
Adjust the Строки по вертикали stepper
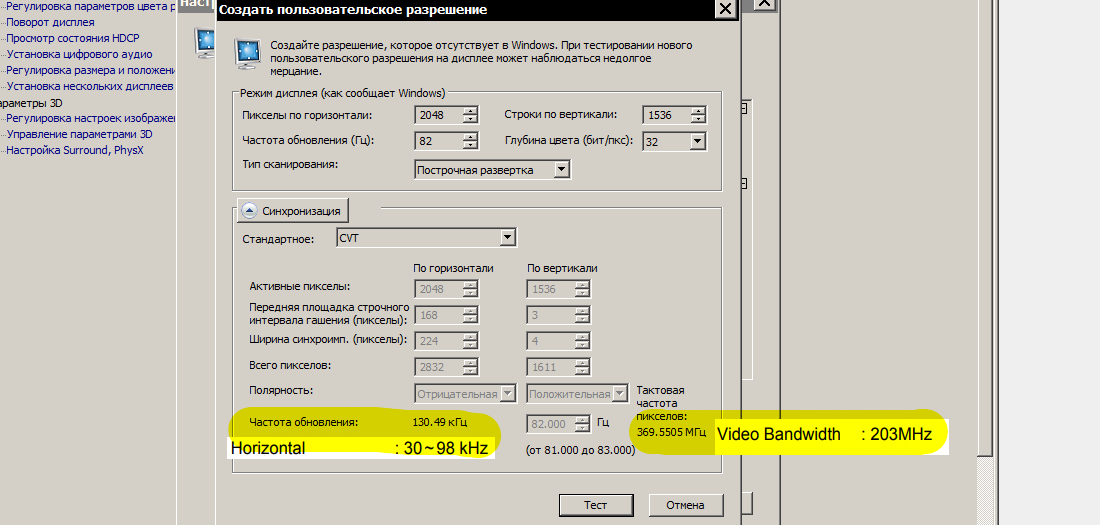tap(698, 115)
